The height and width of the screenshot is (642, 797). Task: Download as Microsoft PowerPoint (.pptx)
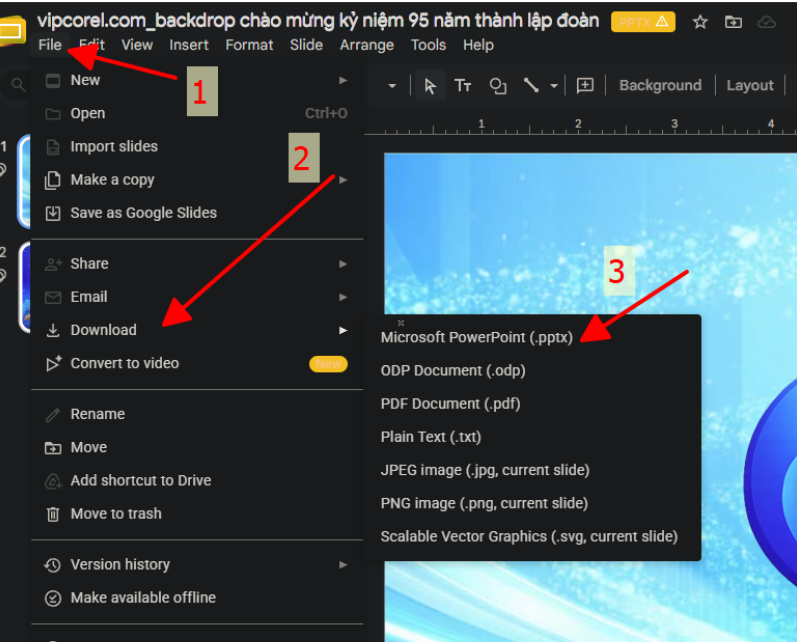tap(533, 338)
